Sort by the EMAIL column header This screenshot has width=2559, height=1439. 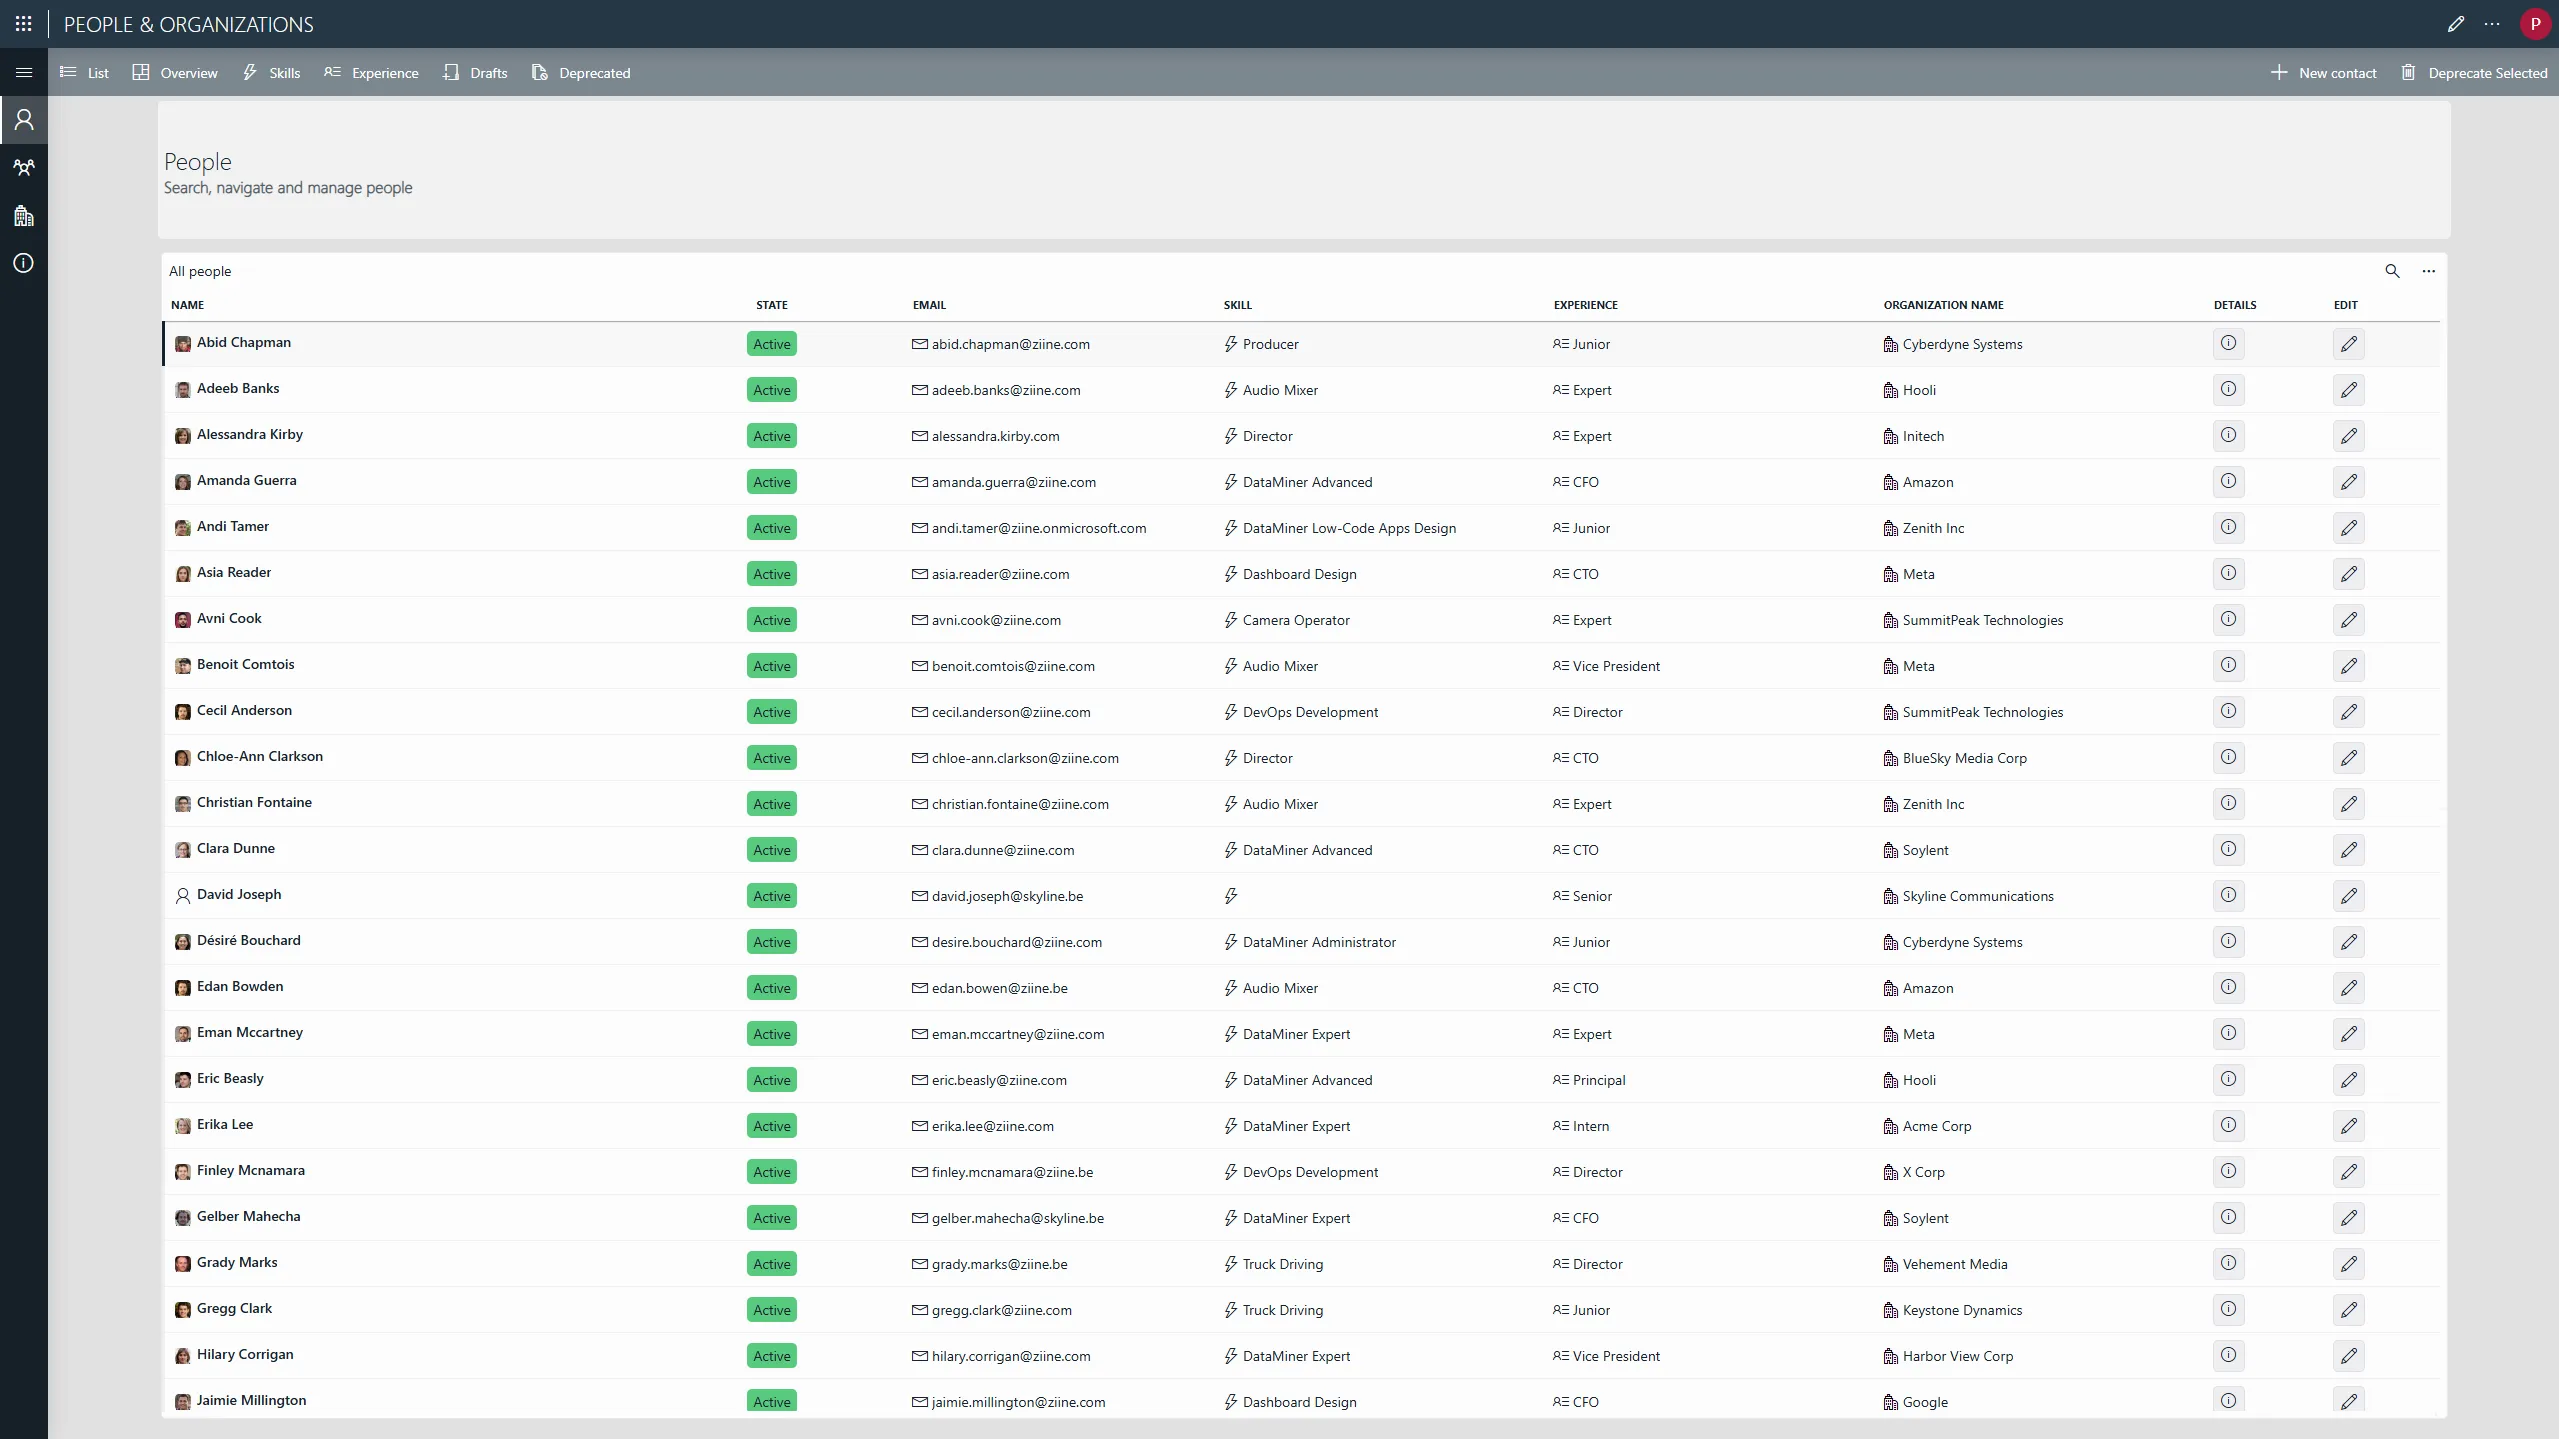[929, 305]
